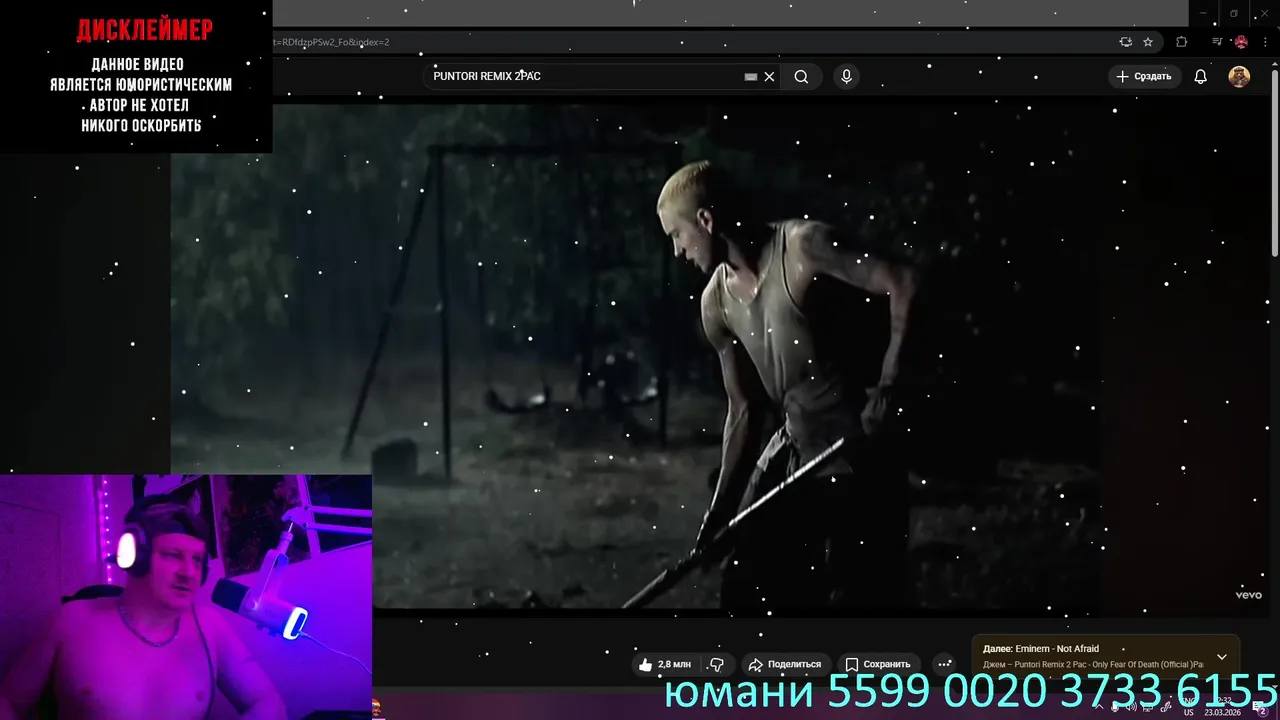The width and height of the screenshot is (1280, 720).
Task: Click the address bar URL text
Action: (x=330, y=42)
